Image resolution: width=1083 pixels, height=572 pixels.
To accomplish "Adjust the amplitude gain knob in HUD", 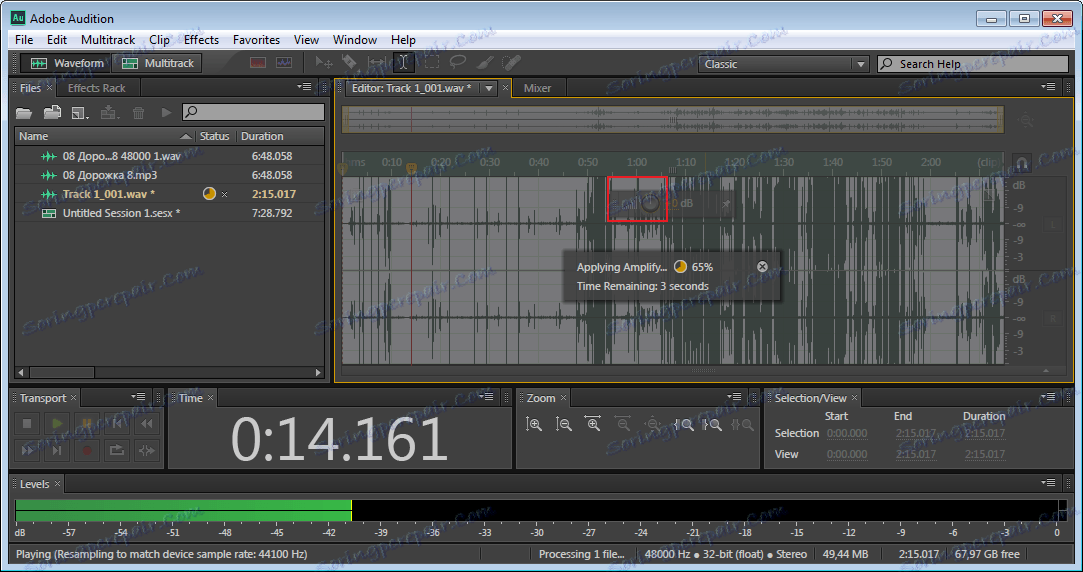I will [x=649, y=204].
